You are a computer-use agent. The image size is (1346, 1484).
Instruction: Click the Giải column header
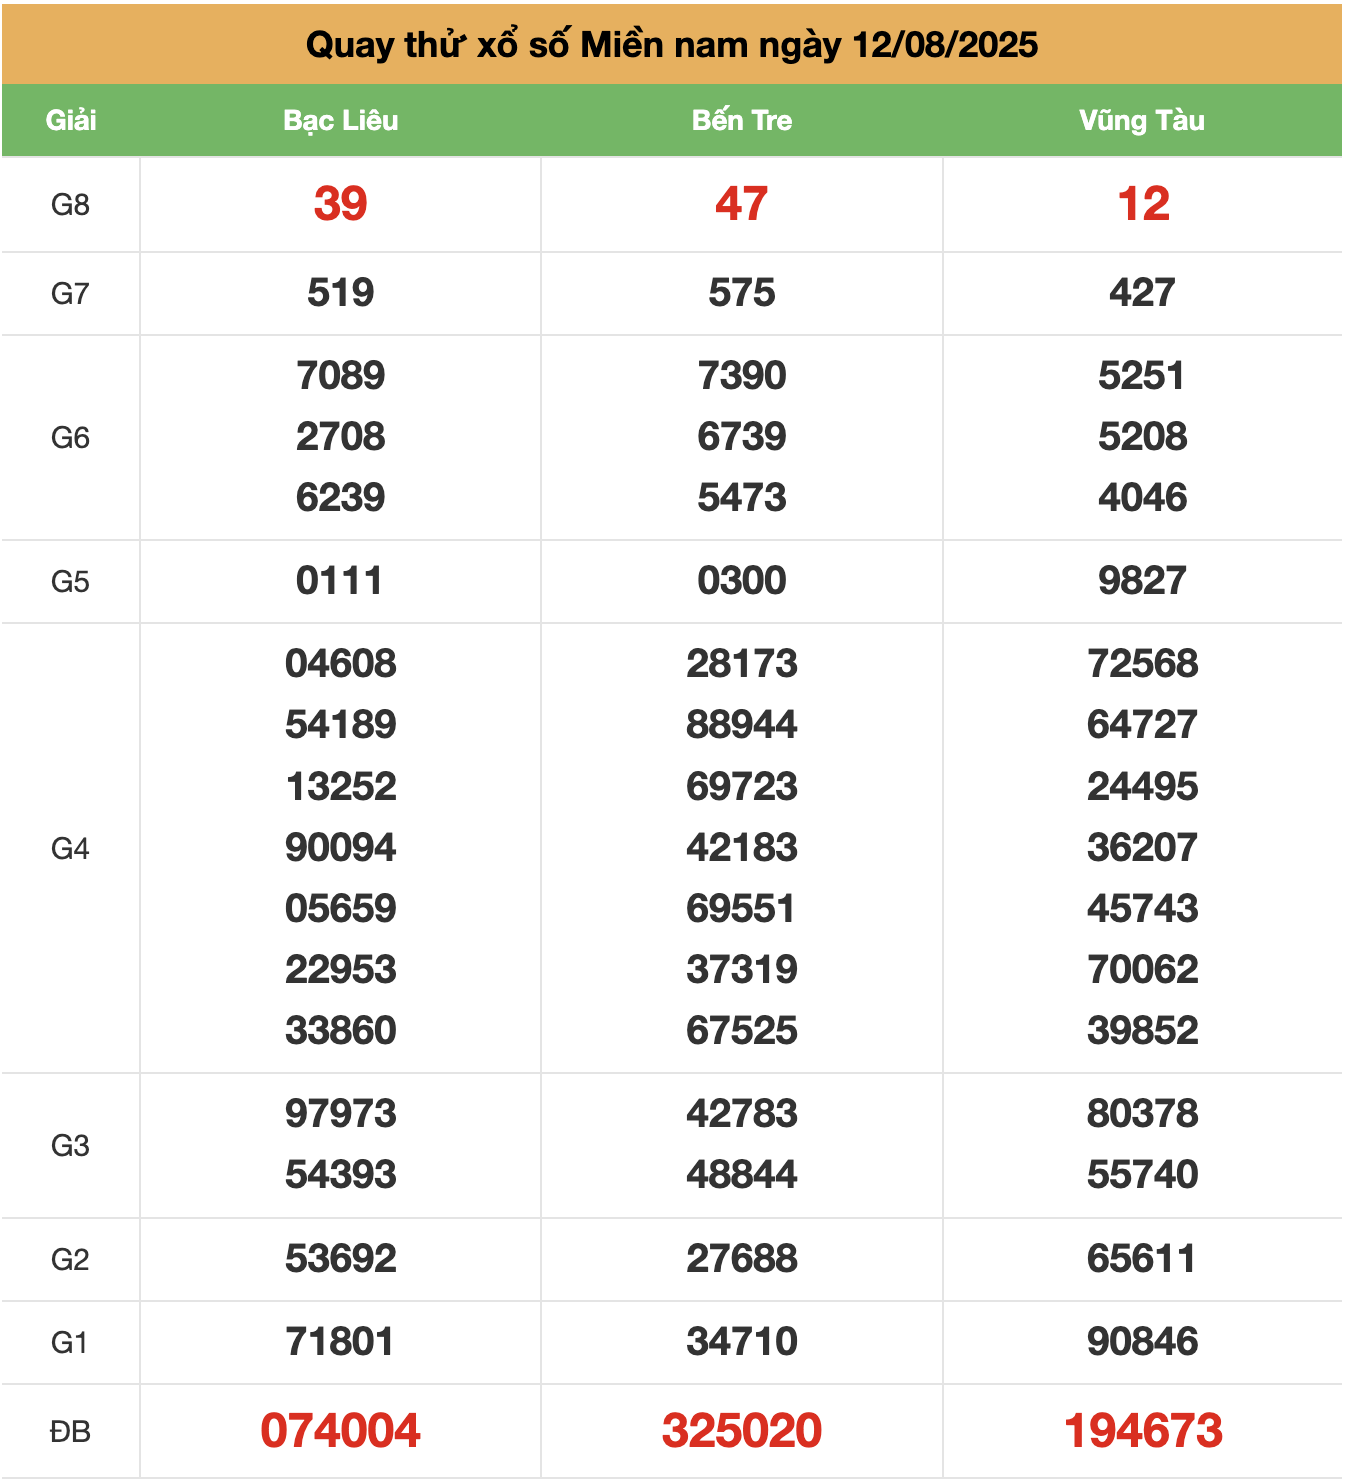[71, 121]
